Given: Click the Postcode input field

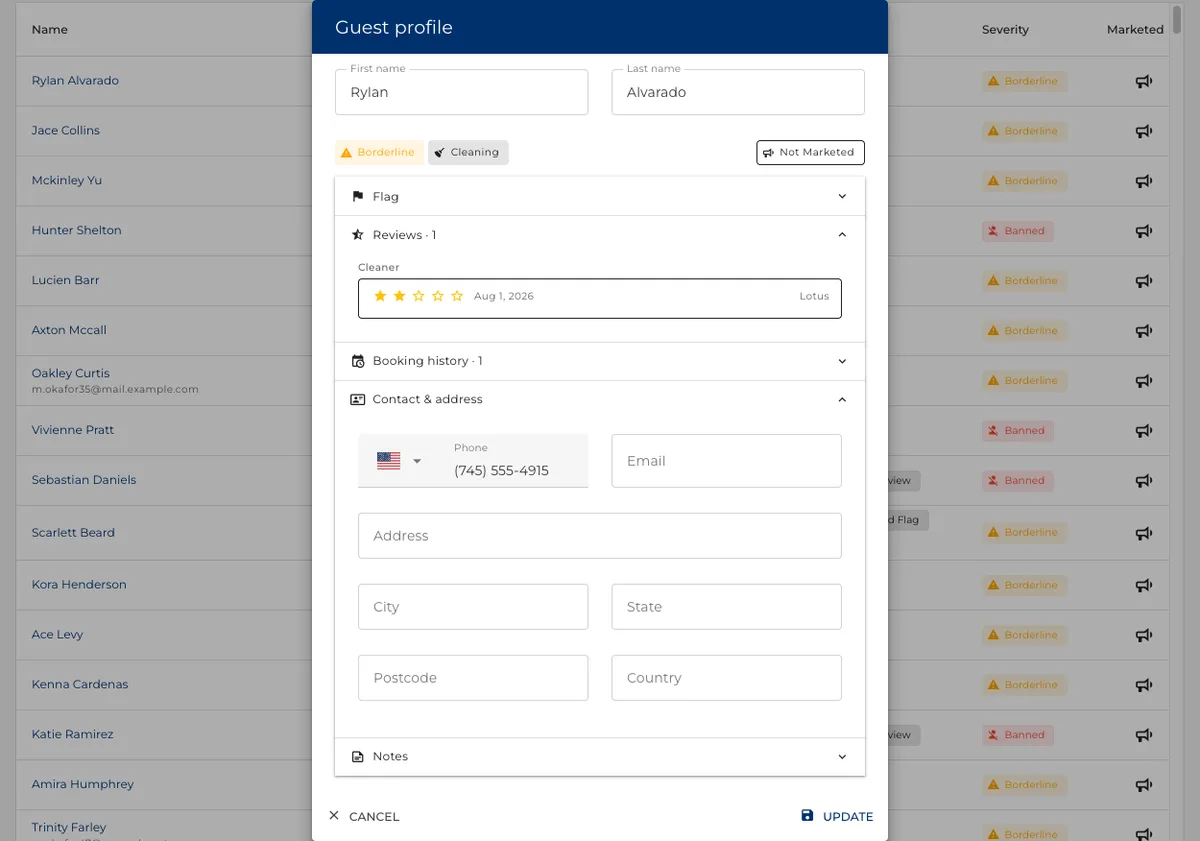Looking at the screenshot, I should tap(473, 678).
